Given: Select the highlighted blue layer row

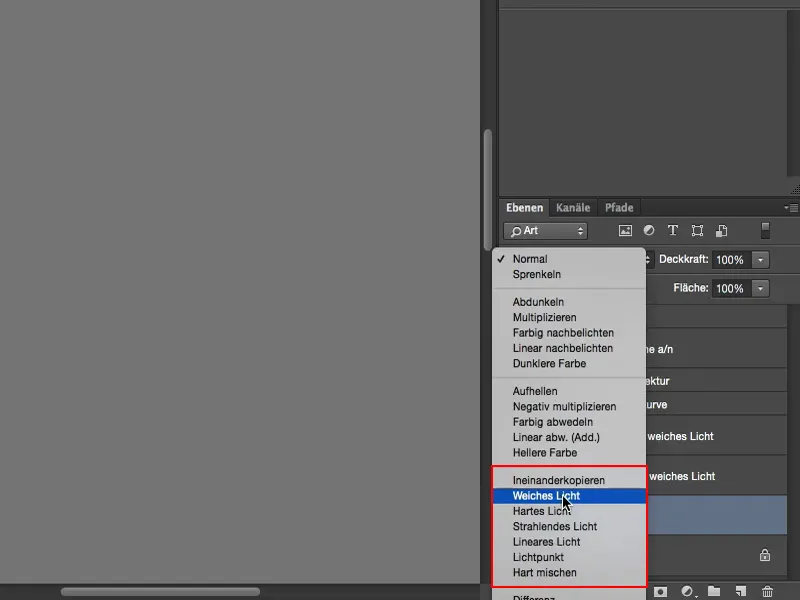Looking at the screenshot, I should pos(716,515).
